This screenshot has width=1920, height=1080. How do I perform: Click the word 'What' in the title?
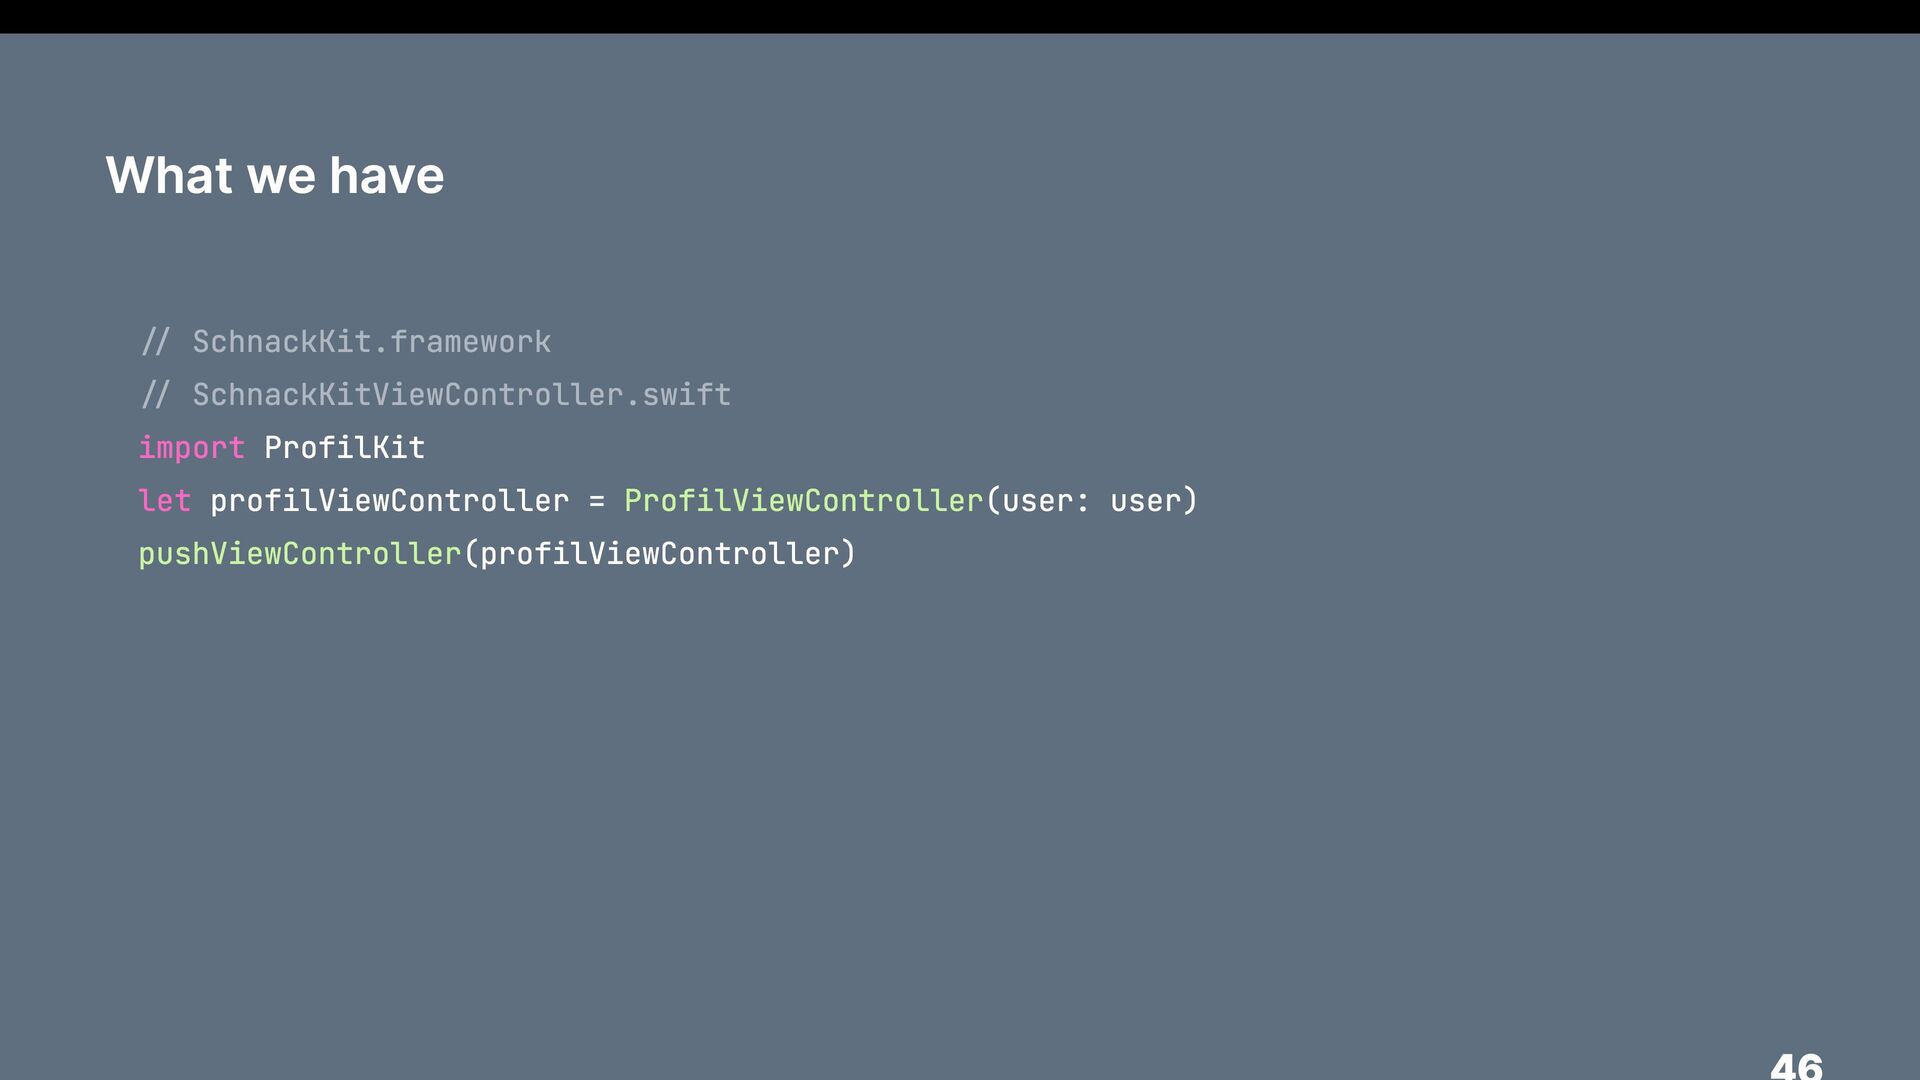(x=169, y=176)
